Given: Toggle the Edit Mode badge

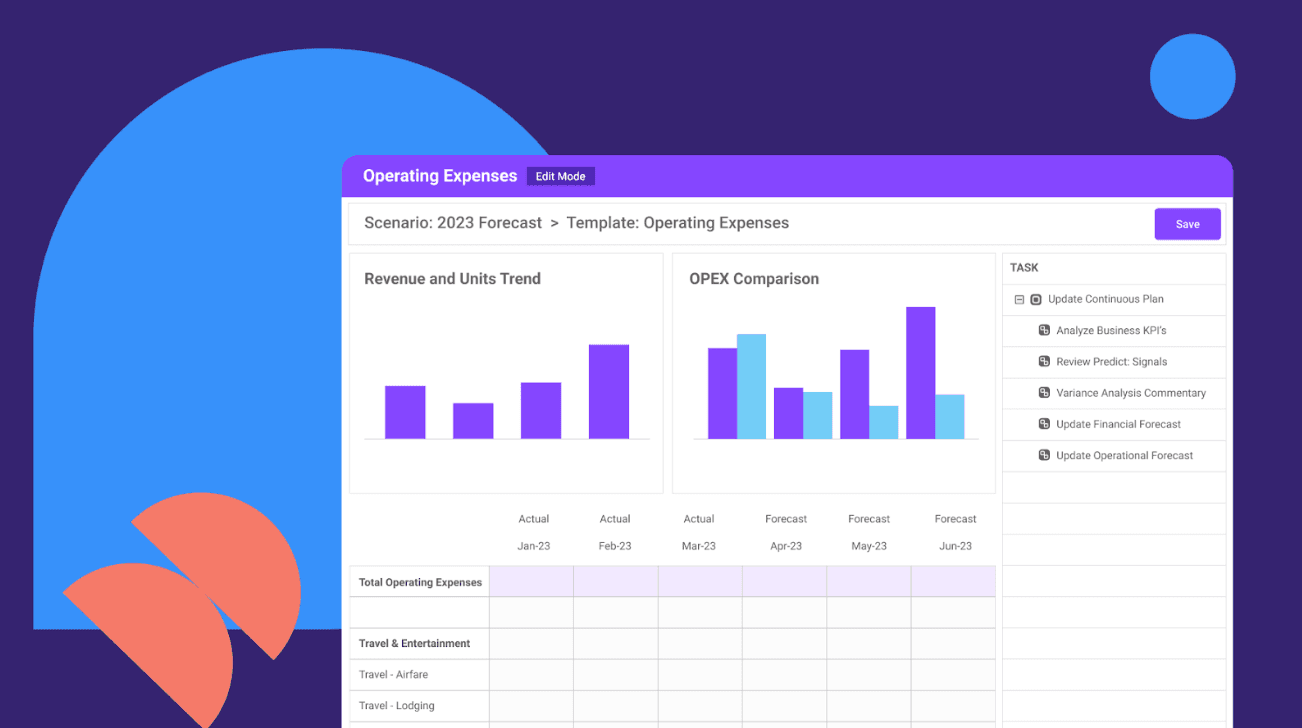Looking at the screenshot, I should pyautogui.click(x=560, y=176).
